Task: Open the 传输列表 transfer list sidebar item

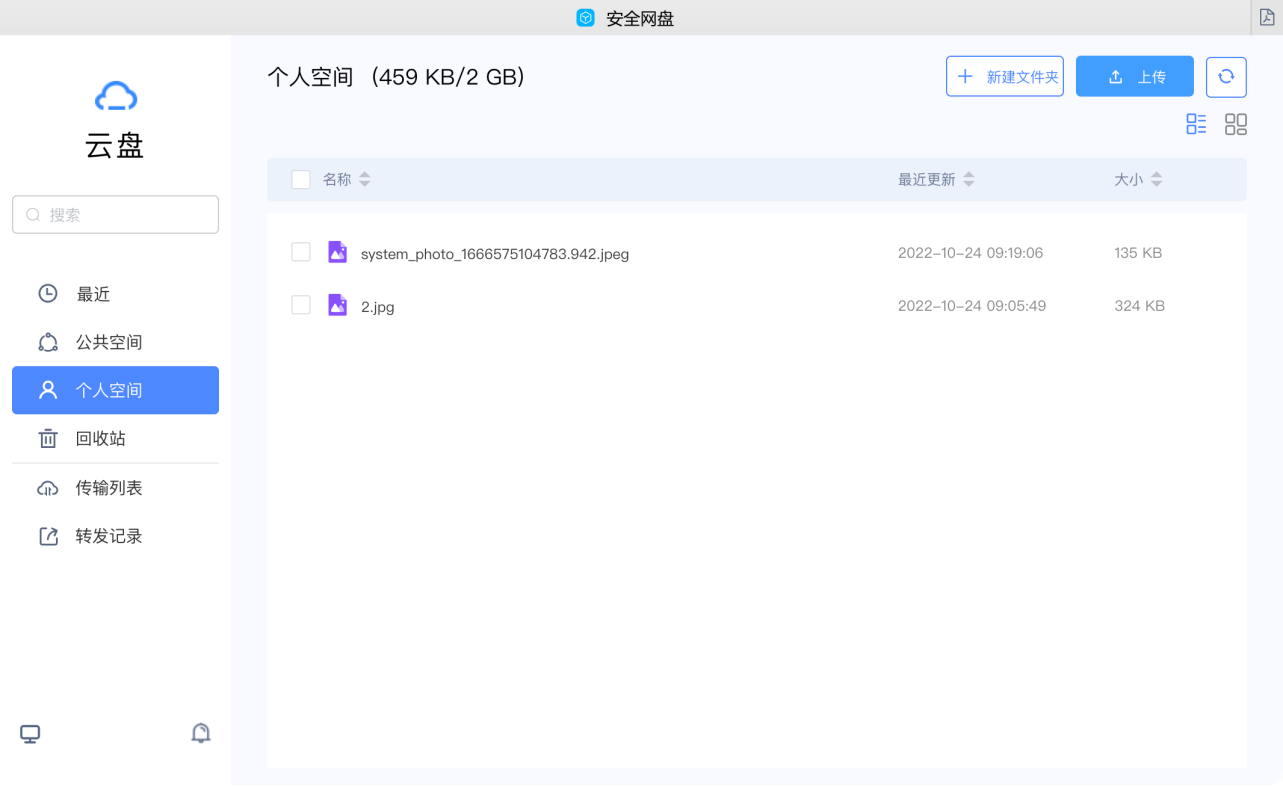Action: (x=110, y=487)
